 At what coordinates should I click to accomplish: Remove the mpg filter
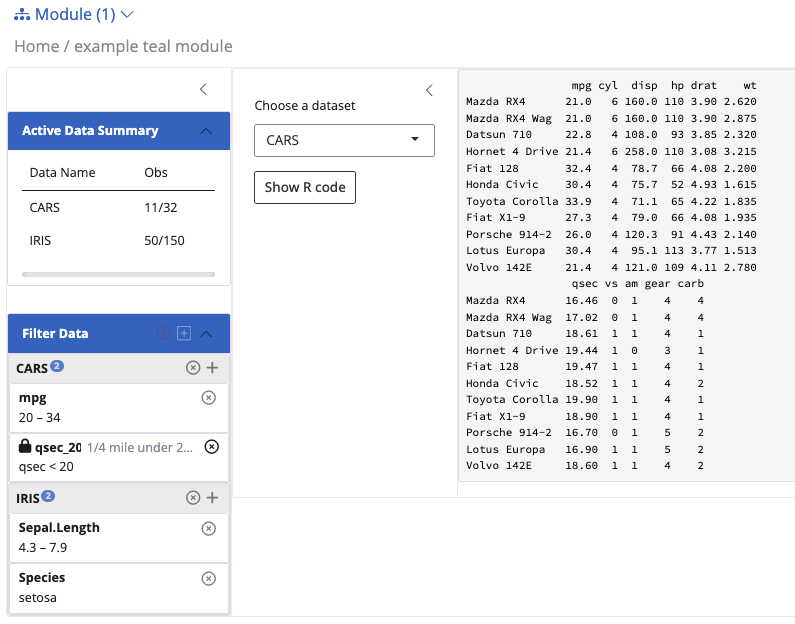coord(208,398)
